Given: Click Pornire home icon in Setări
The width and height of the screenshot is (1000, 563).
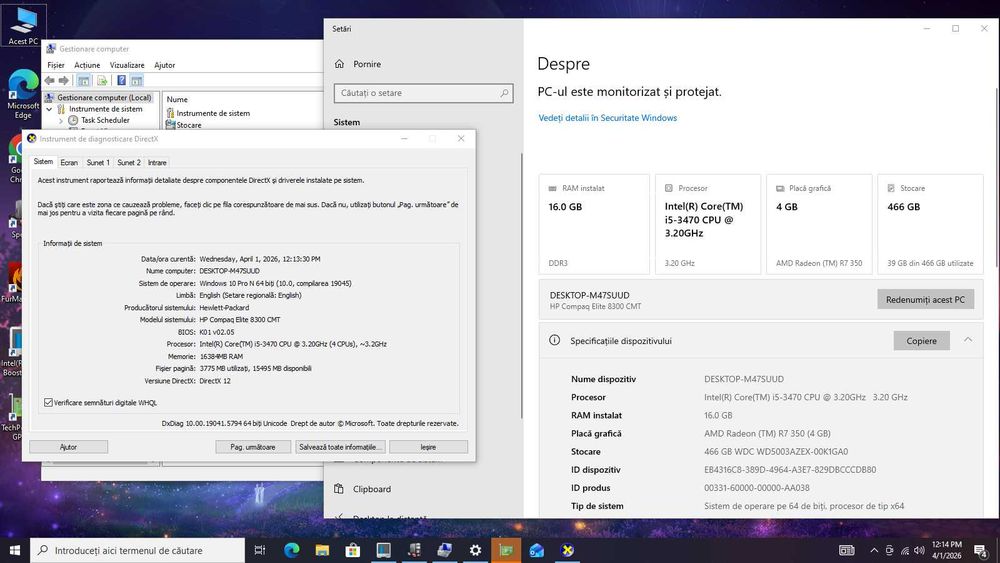Looking at the screenshot, I should point(339,64).
